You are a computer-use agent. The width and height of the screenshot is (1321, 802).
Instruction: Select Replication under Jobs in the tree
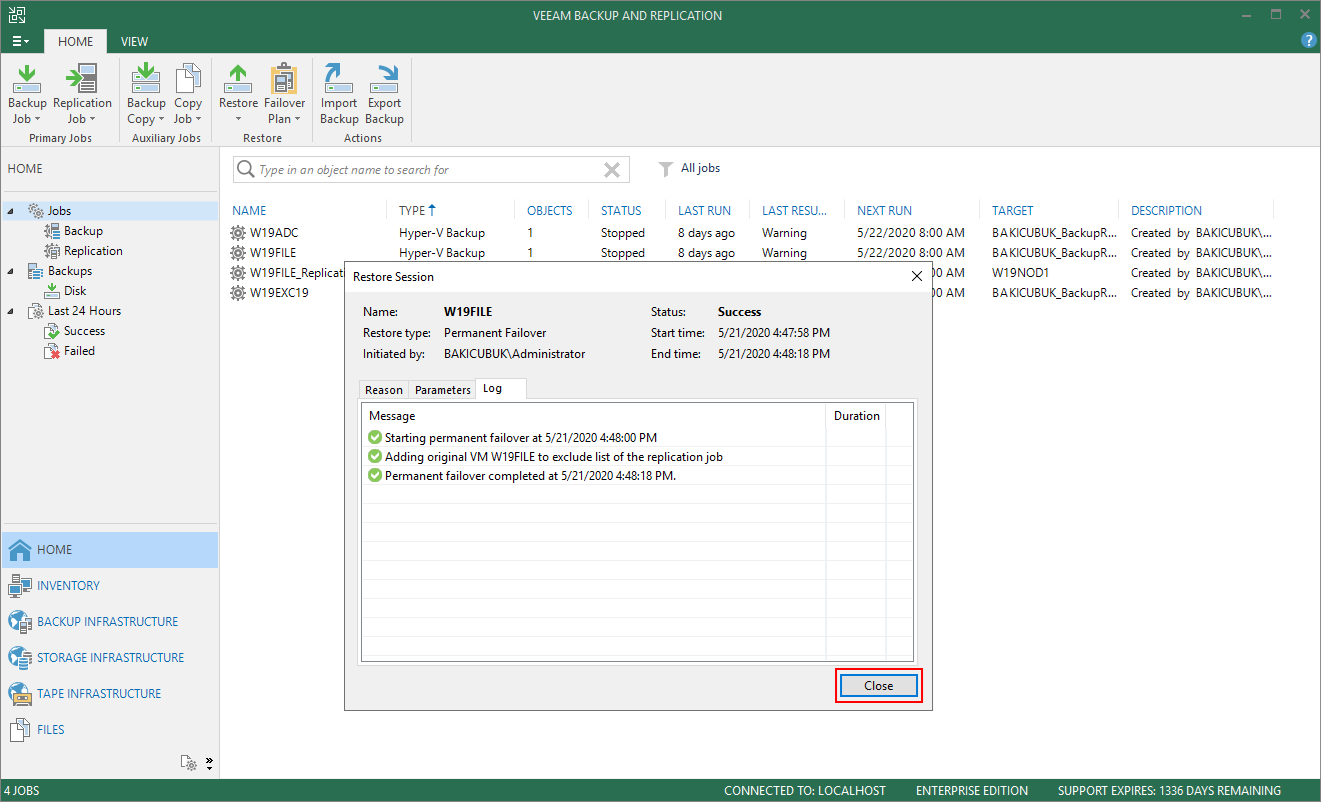[93, 251]
